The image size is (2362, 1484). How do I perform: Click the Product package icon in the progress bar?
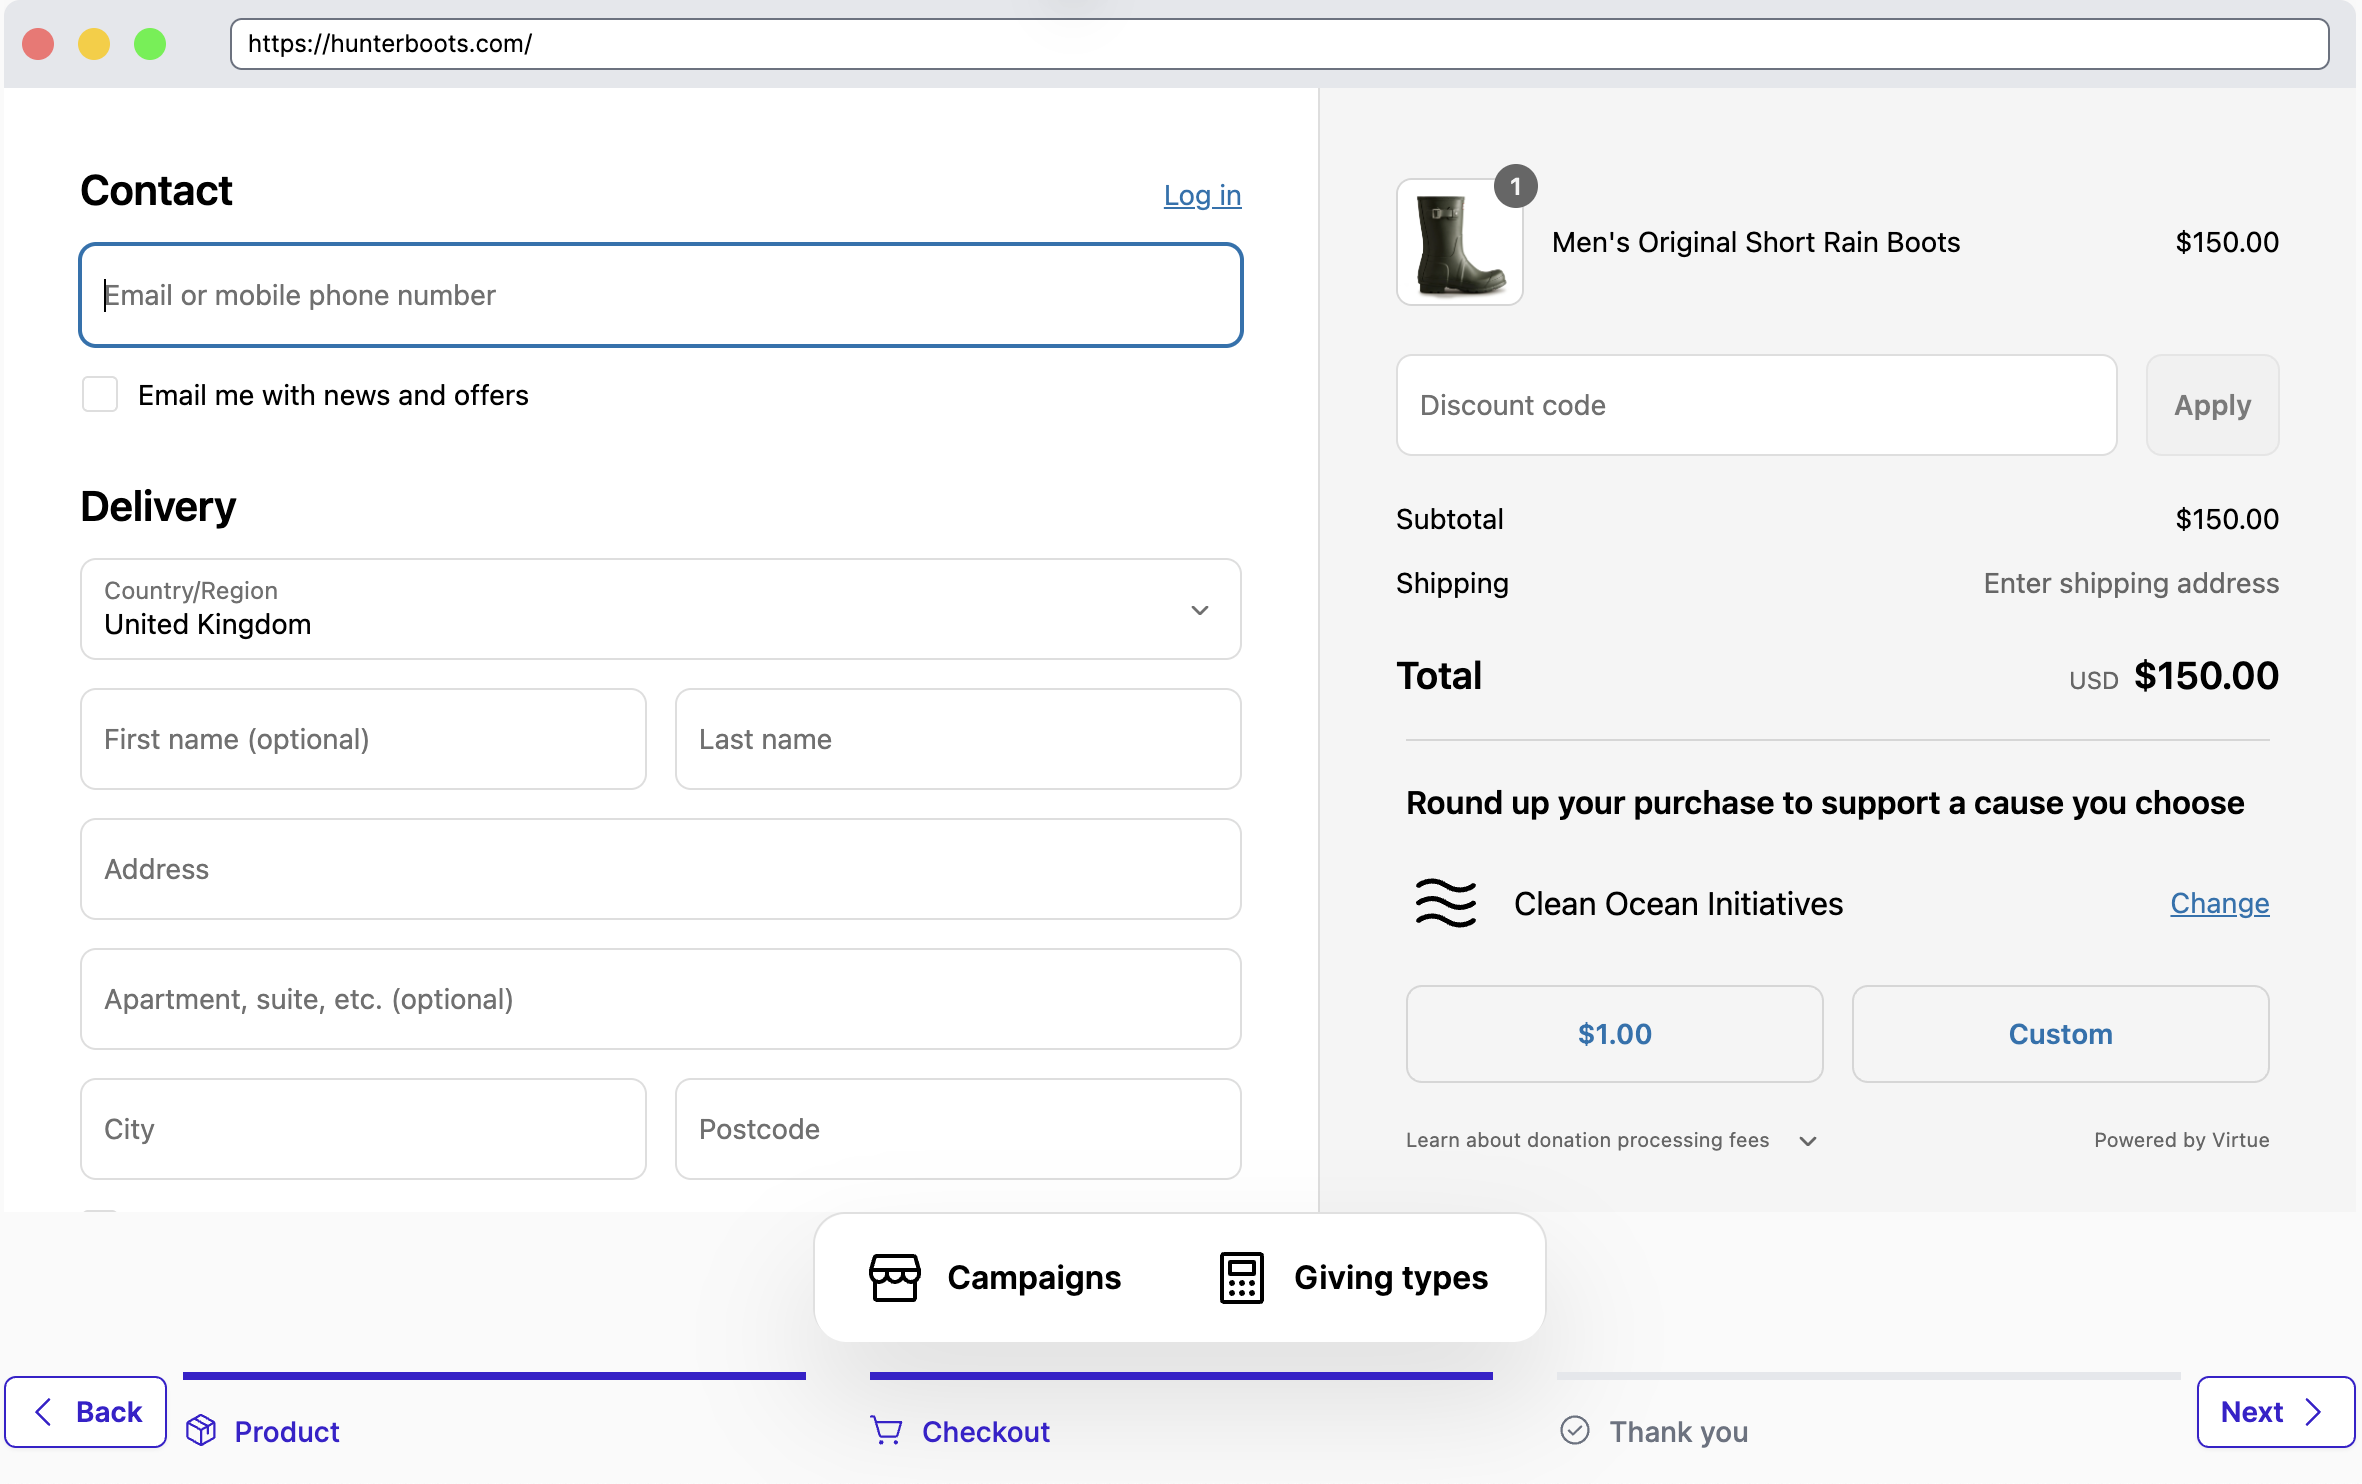click(x=202, y=1430)
